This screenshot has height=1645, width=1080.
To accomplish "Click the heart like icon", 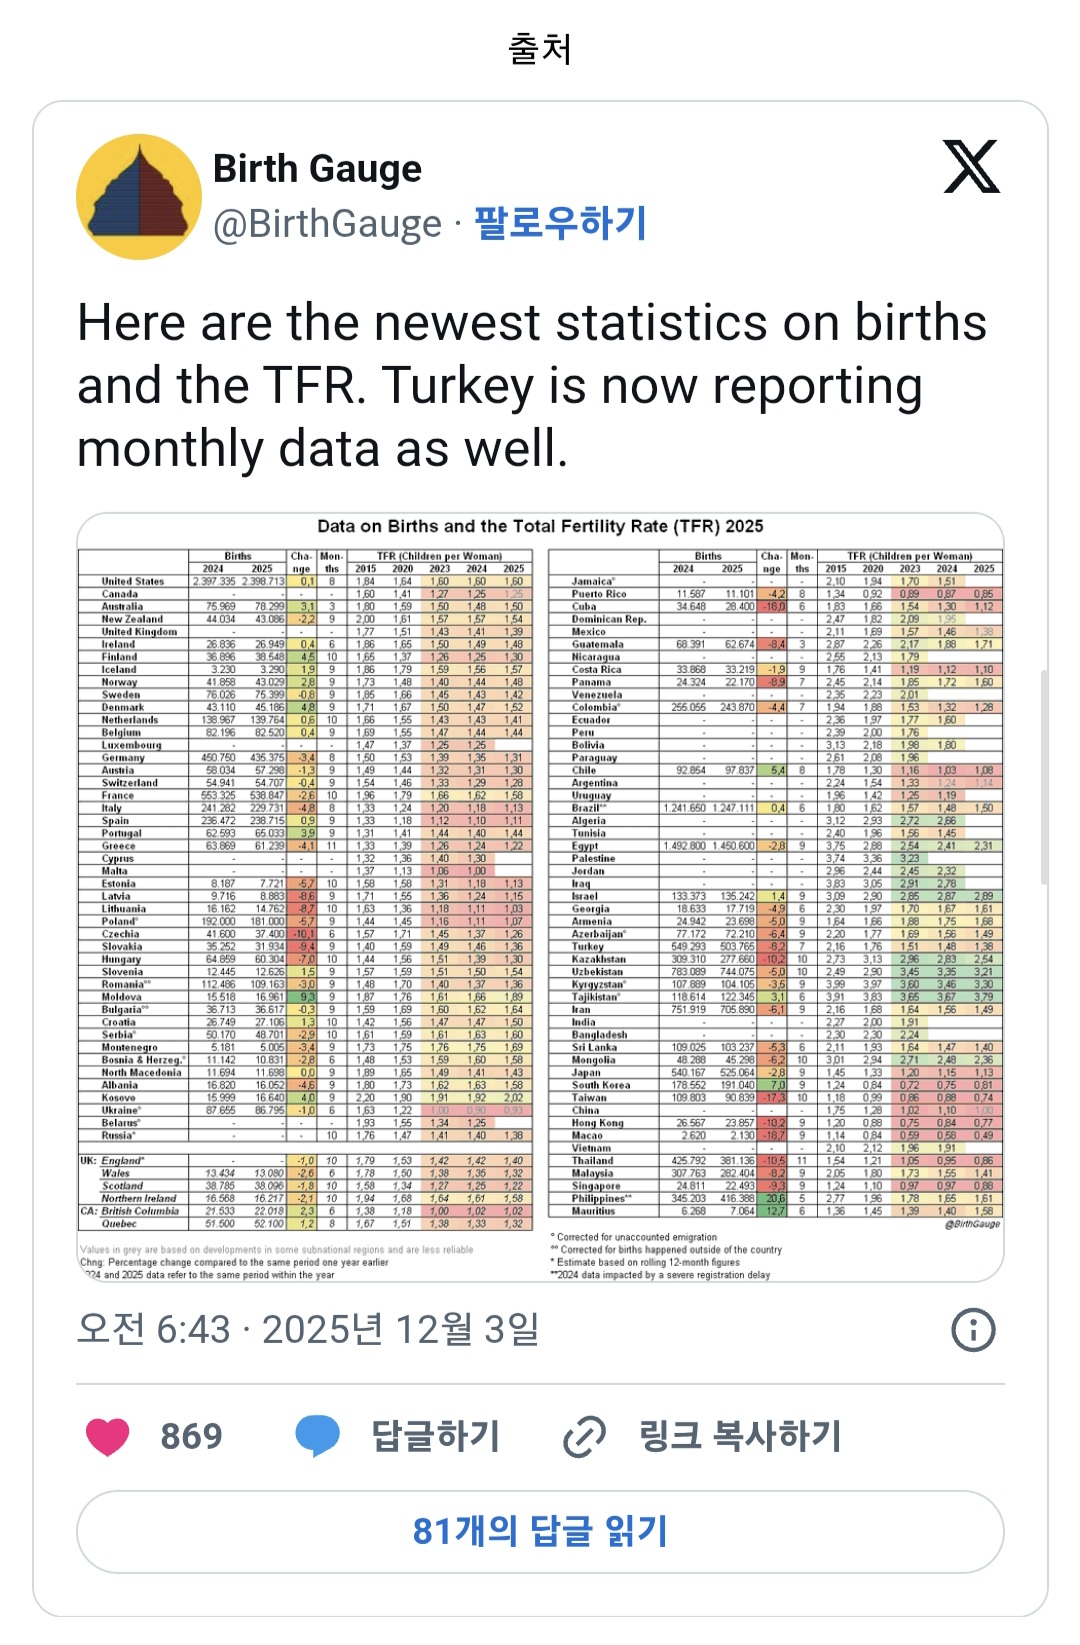I will (108, 1436).
